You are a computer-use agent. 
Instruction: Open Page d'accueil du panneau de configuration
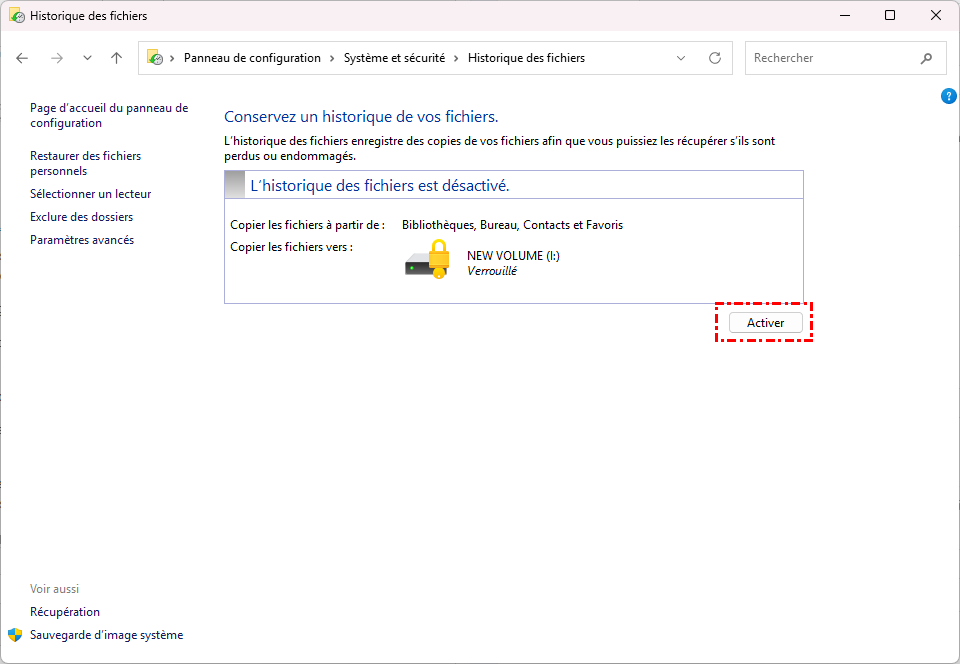[x=109, y=115]
